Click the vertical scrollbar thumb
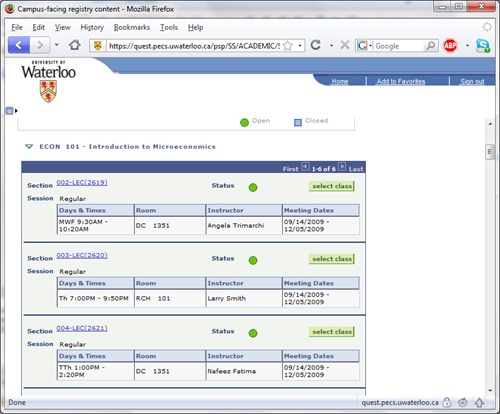 tap(490, 152)
